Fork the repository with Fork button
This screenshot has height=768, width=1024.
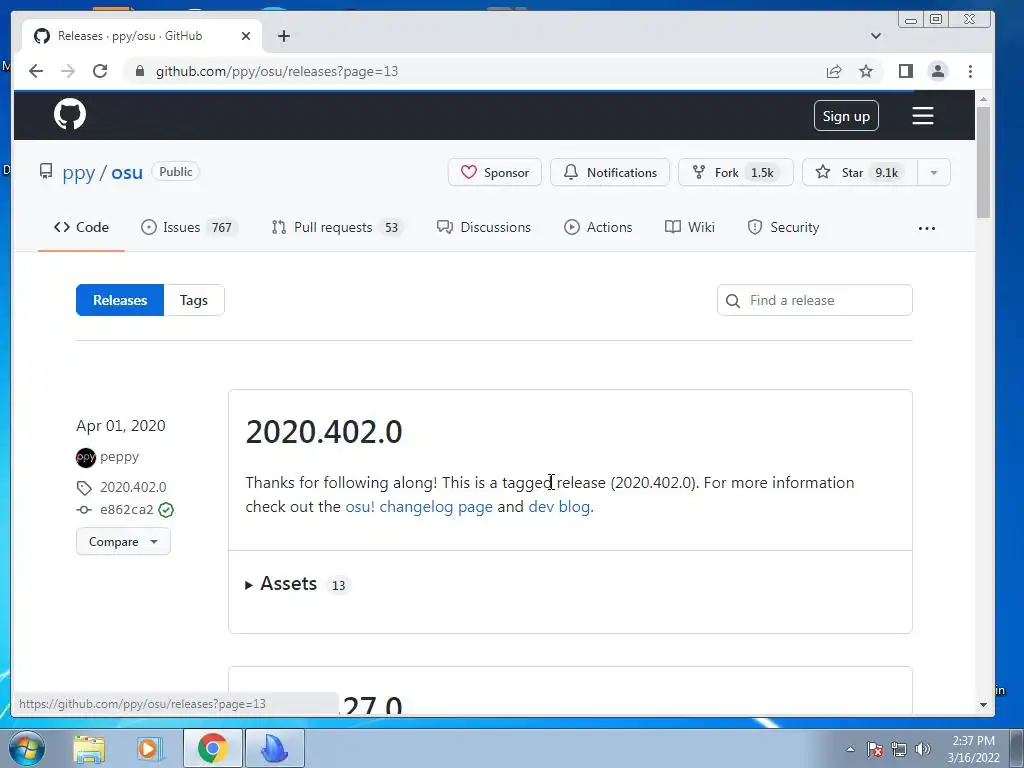(x=735, y=172)
